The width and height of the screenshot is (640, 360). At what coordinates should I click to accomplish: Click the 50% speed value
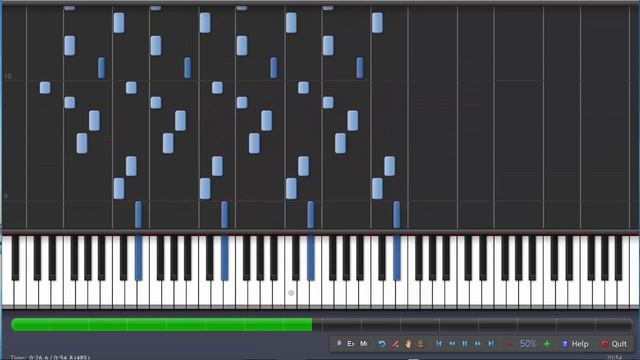(528, 344)
